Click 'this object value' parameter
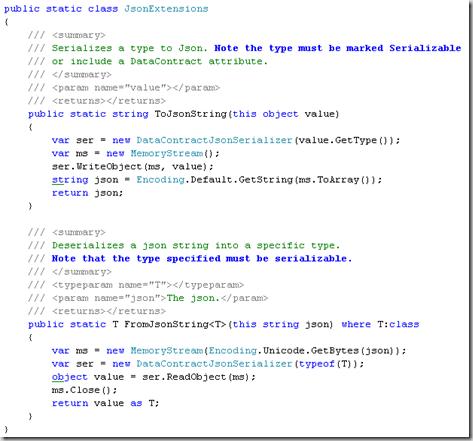The height and width of the screenshot is (441, 473). point(283,114)
